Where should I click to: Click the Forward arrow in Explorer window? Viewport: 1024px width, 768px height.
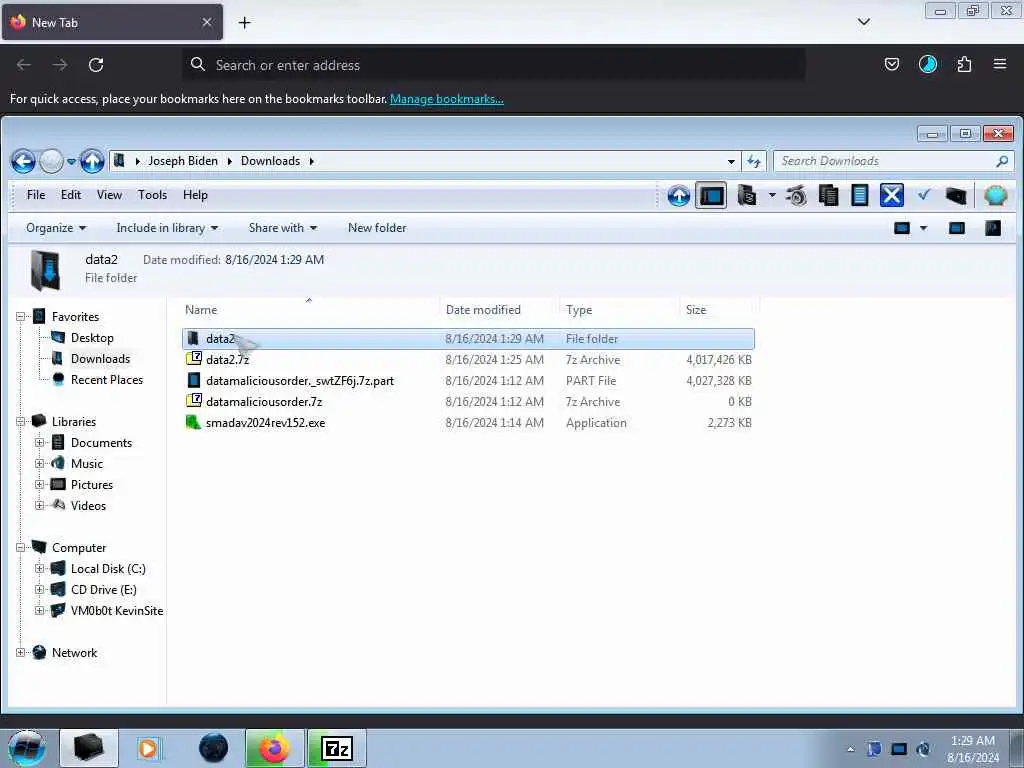(51, 161)
